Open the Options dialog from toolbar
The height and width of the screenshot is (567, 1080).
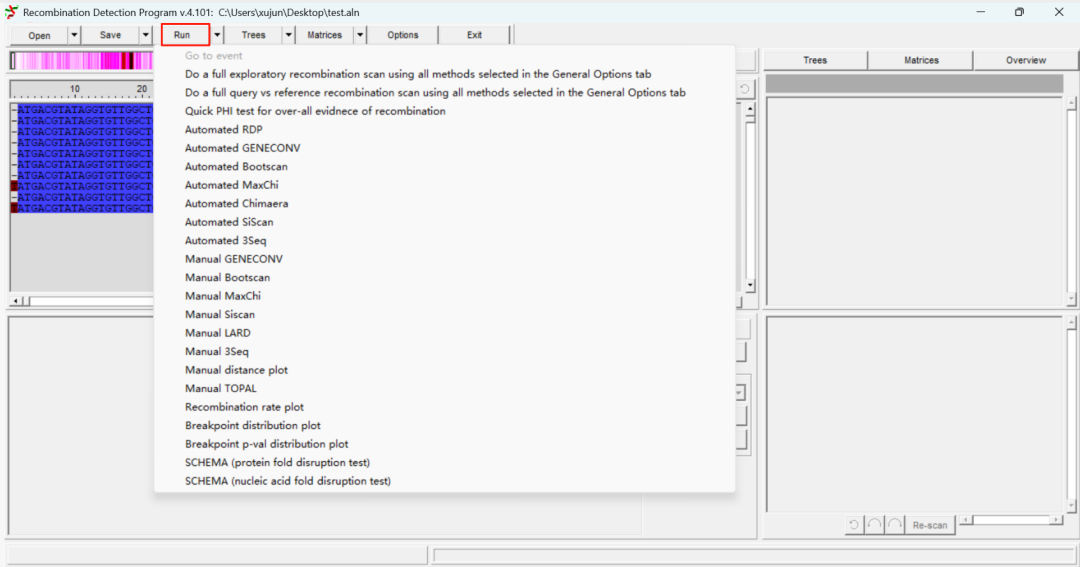pyautogui.click(x=403, y=34)
